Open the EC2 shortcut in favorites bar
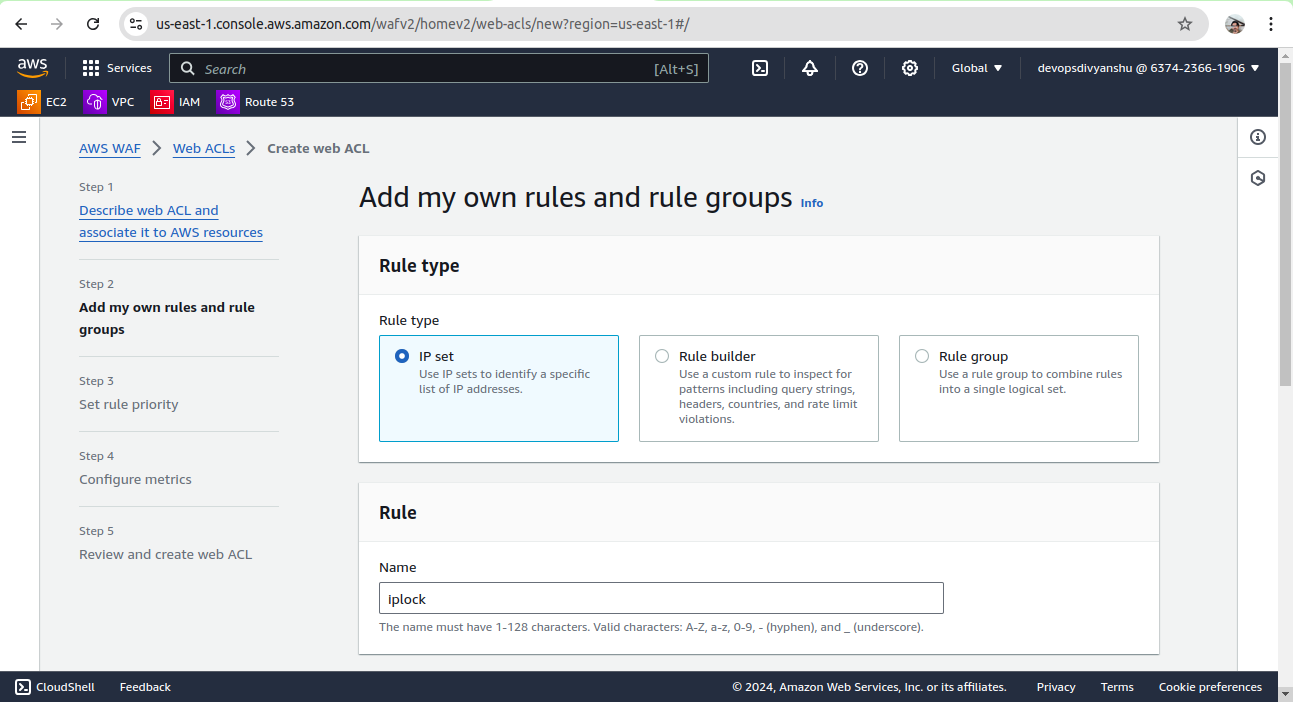Viewport: 1293px width, 702px height. tap(43, 102)
